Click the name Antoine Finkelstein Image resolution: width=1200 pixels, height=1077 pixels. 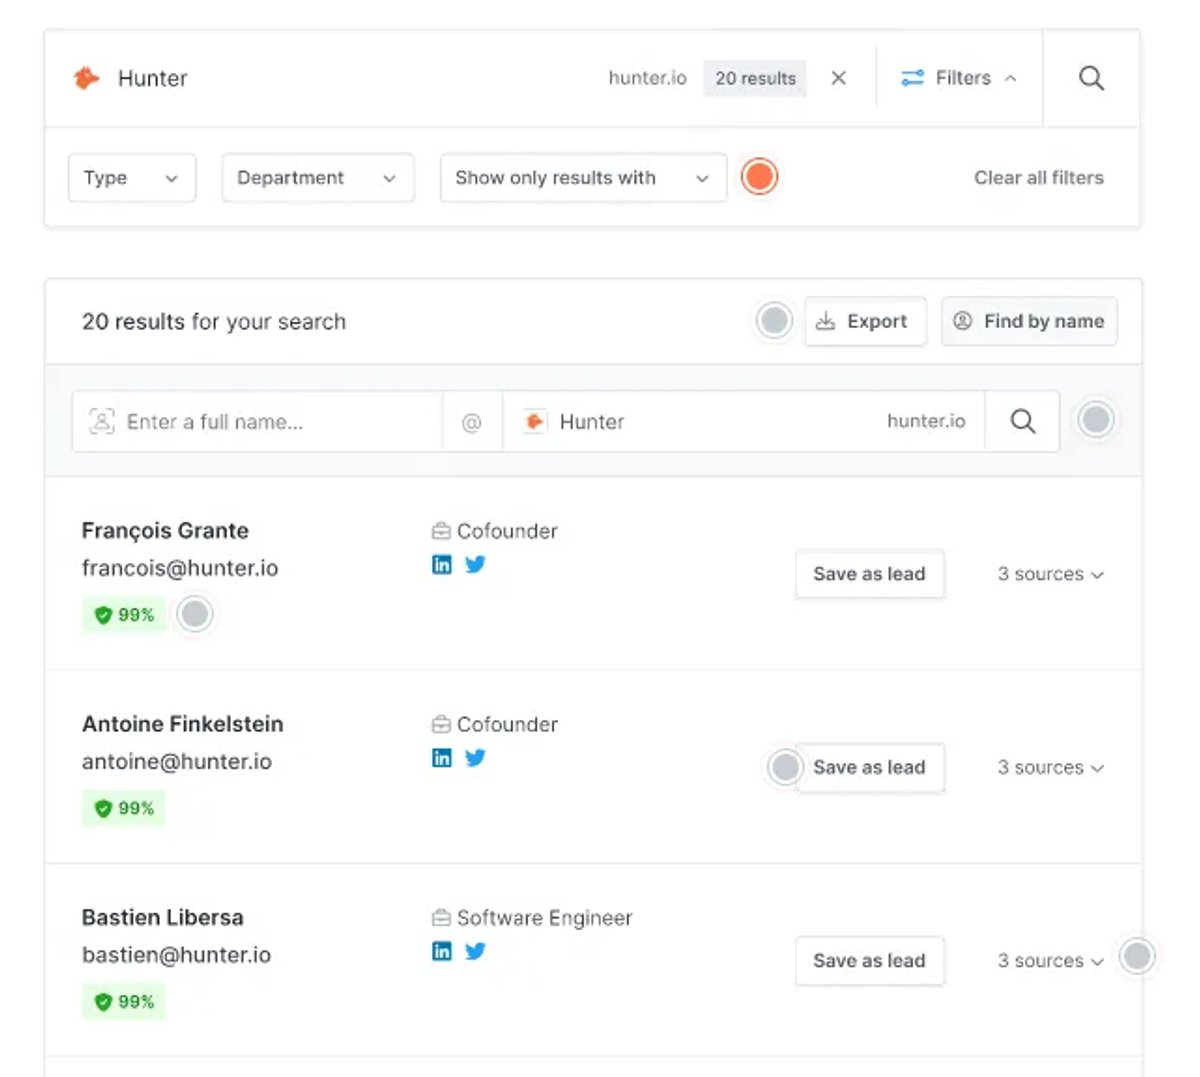pyautogui.click(x=183, y=723)
